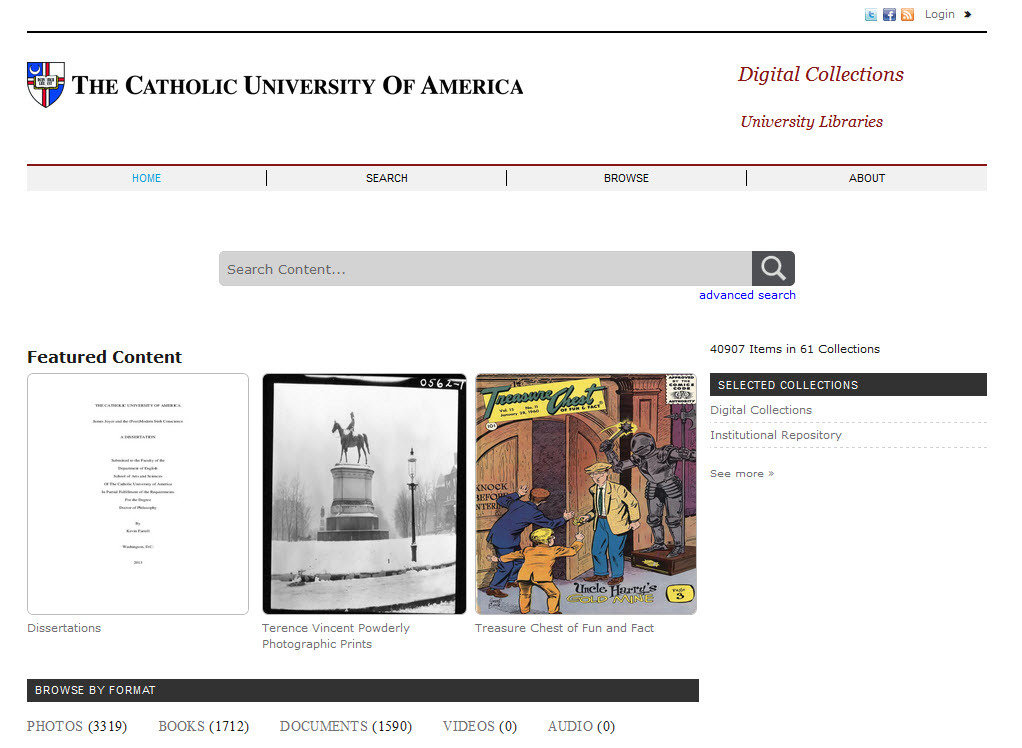Open the RSS feed icon
Screen dimensions: 1022x748
907,14
